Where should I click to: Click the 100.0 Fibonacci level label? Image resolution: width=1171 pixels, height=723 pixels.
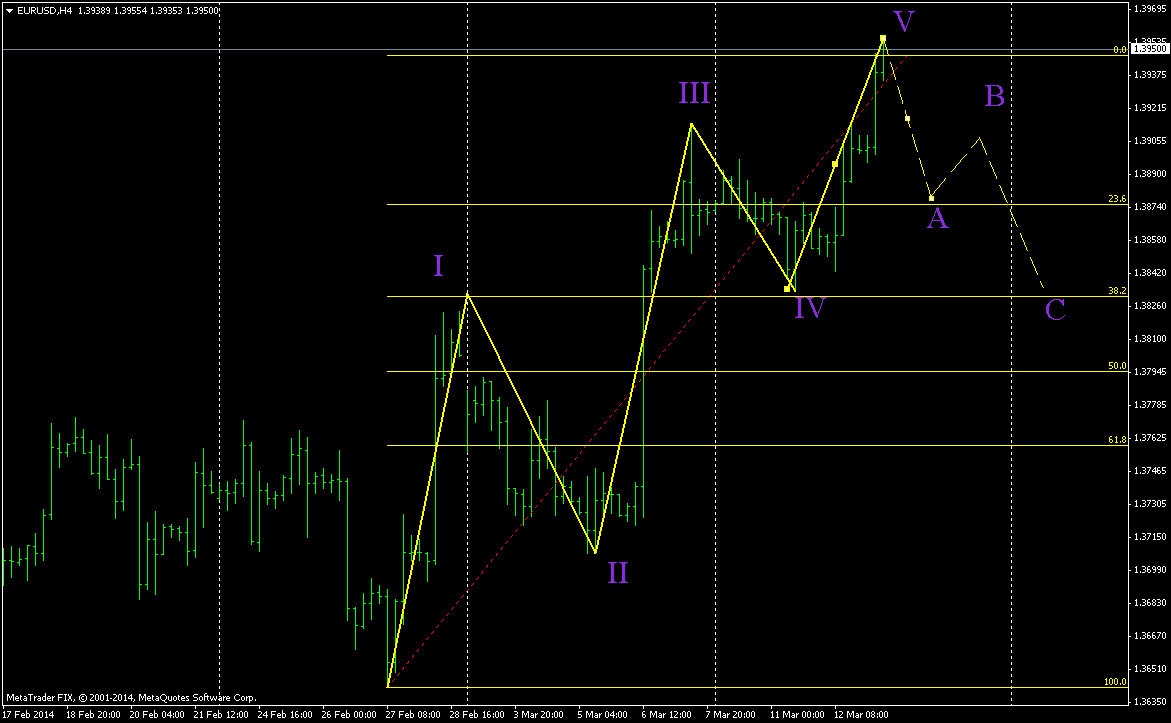(x=1115, y=682)
